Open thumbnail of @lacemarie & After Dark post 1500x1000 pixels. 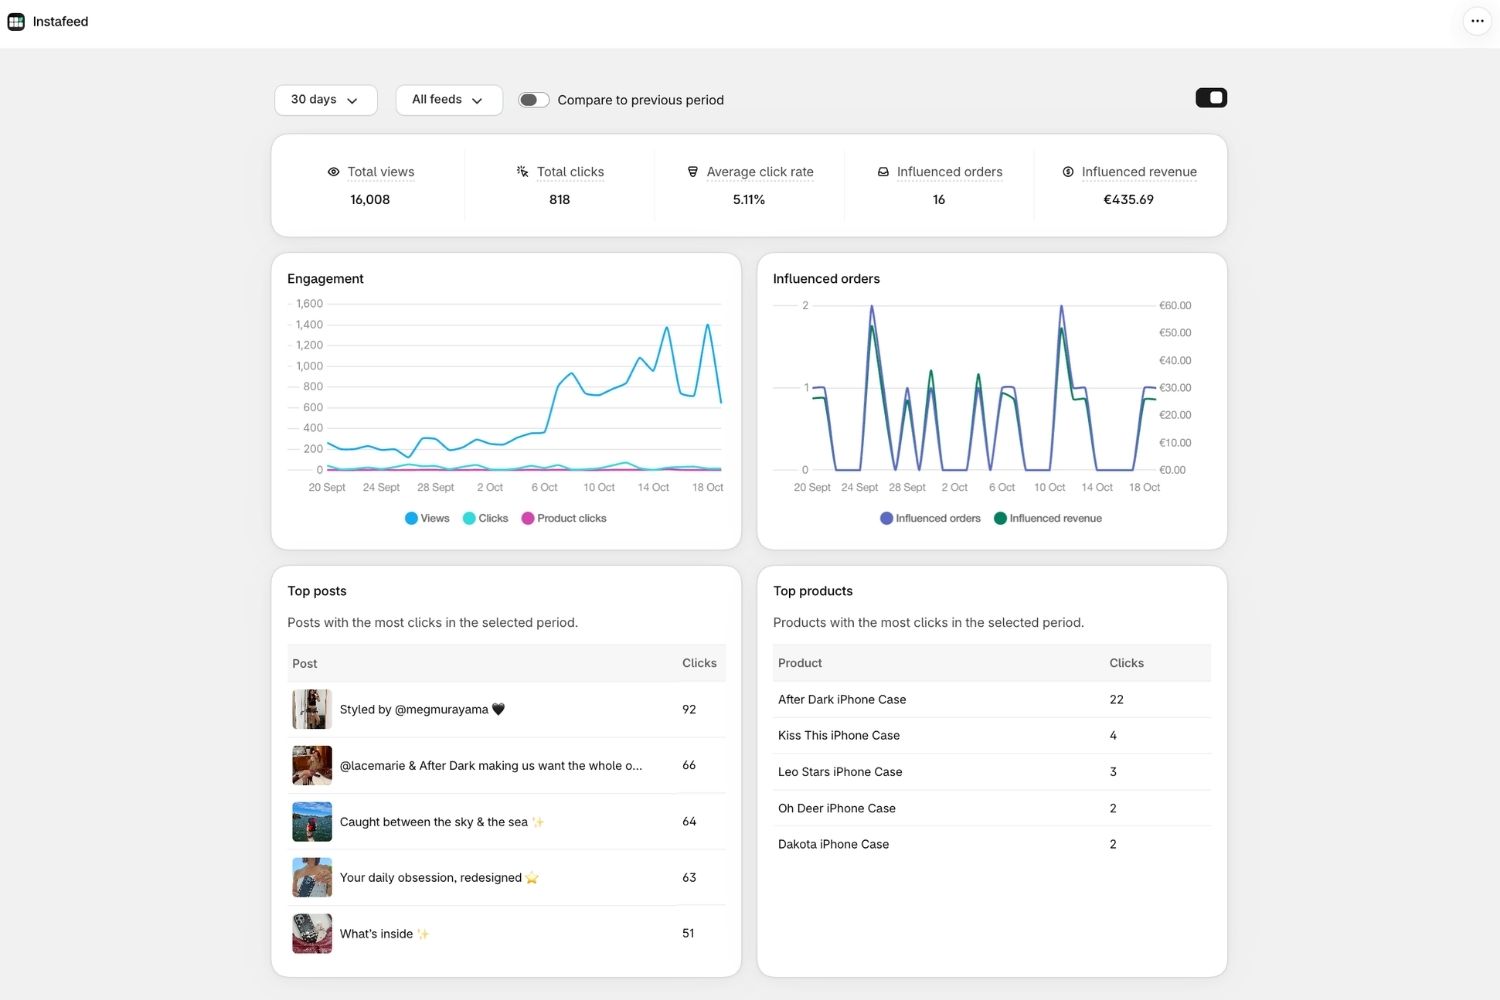click(x=312, y=765)
